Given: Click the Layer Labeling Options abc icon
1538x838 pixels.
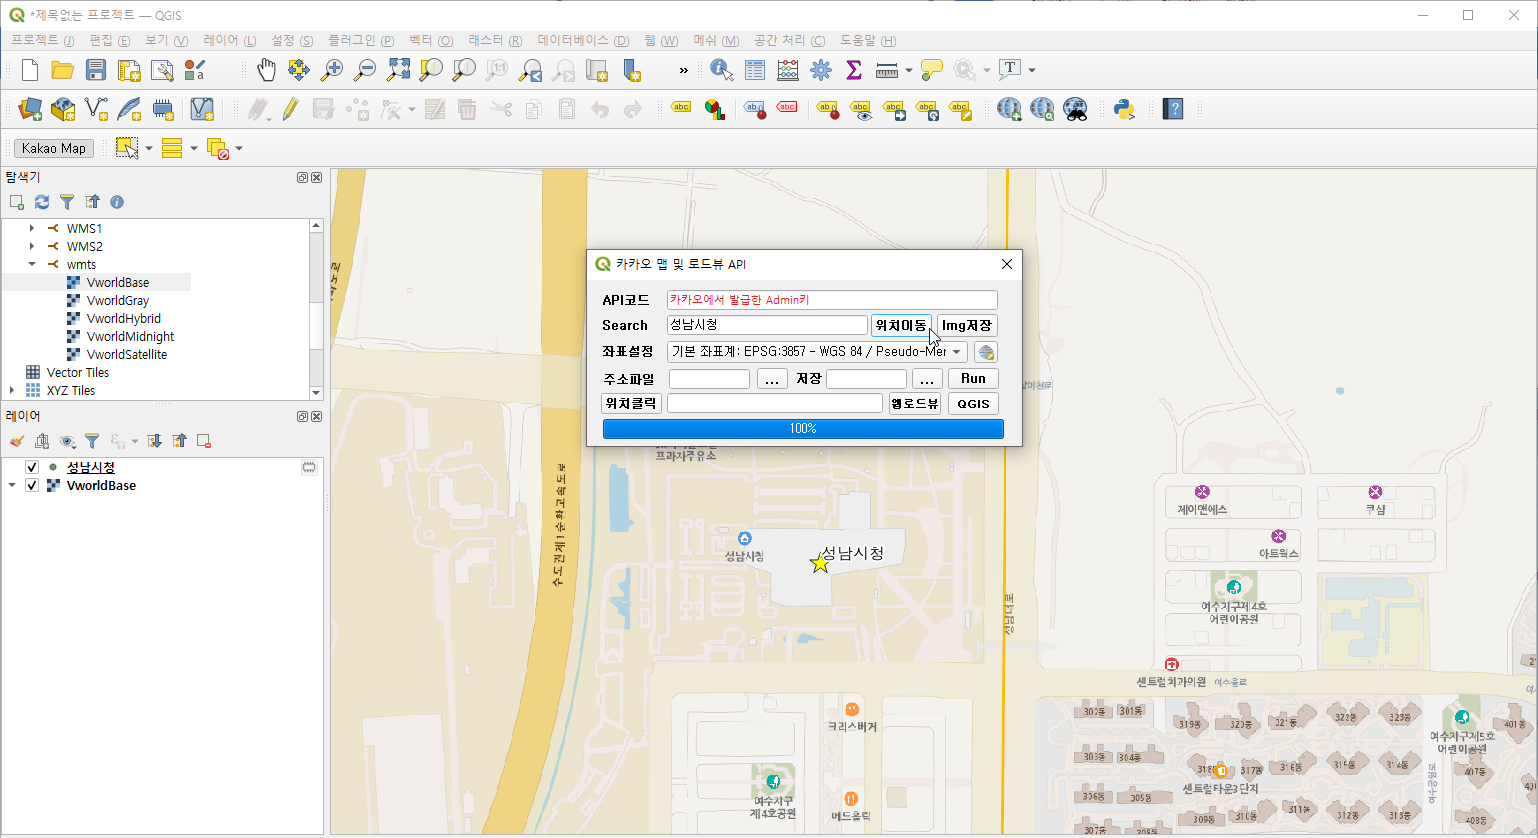Looking at the screenshot, I should click(681, 109).
